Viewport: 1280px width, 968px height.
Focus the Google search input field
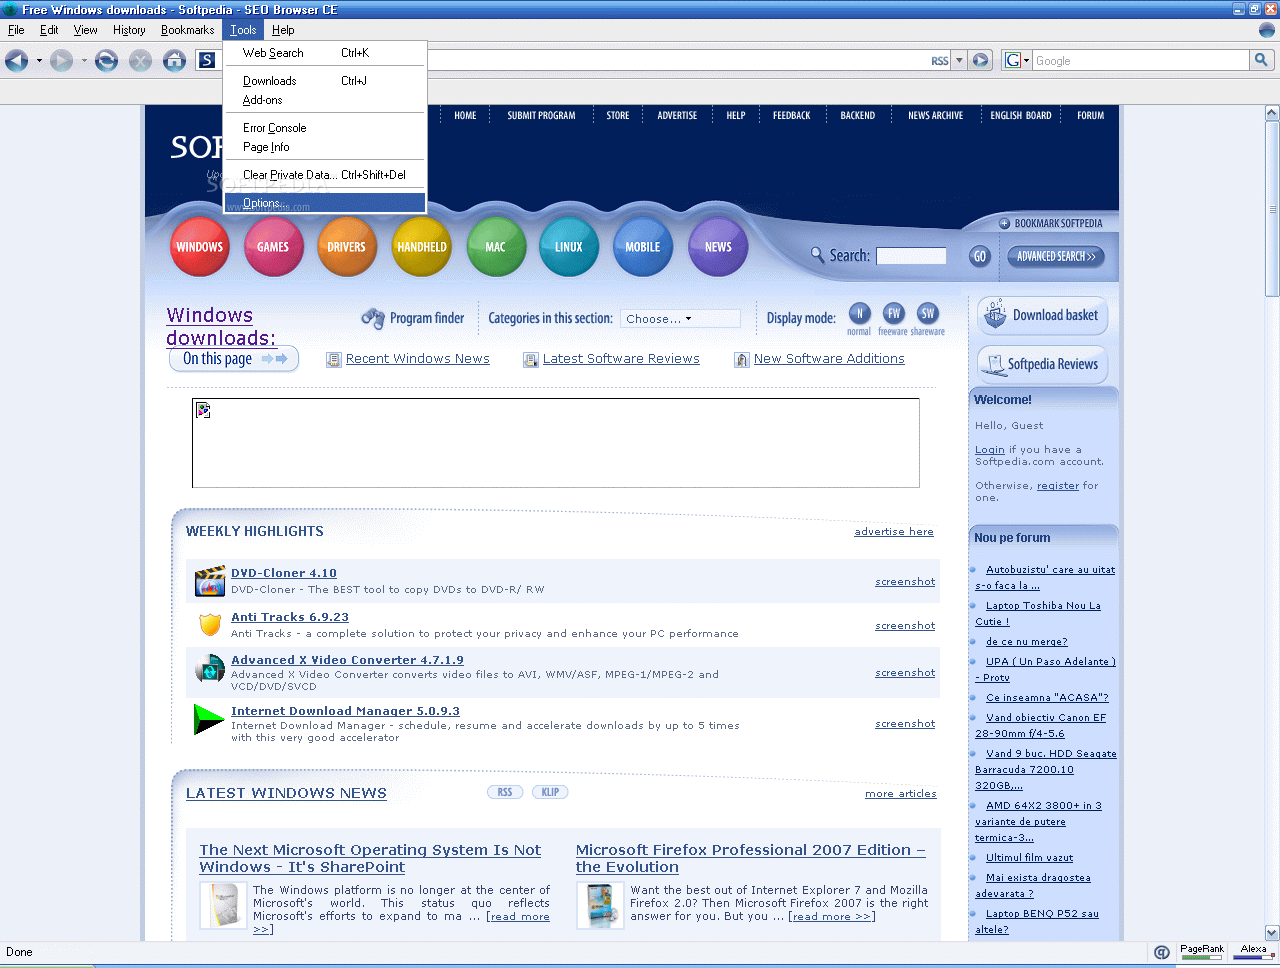tap(1141, 60)
